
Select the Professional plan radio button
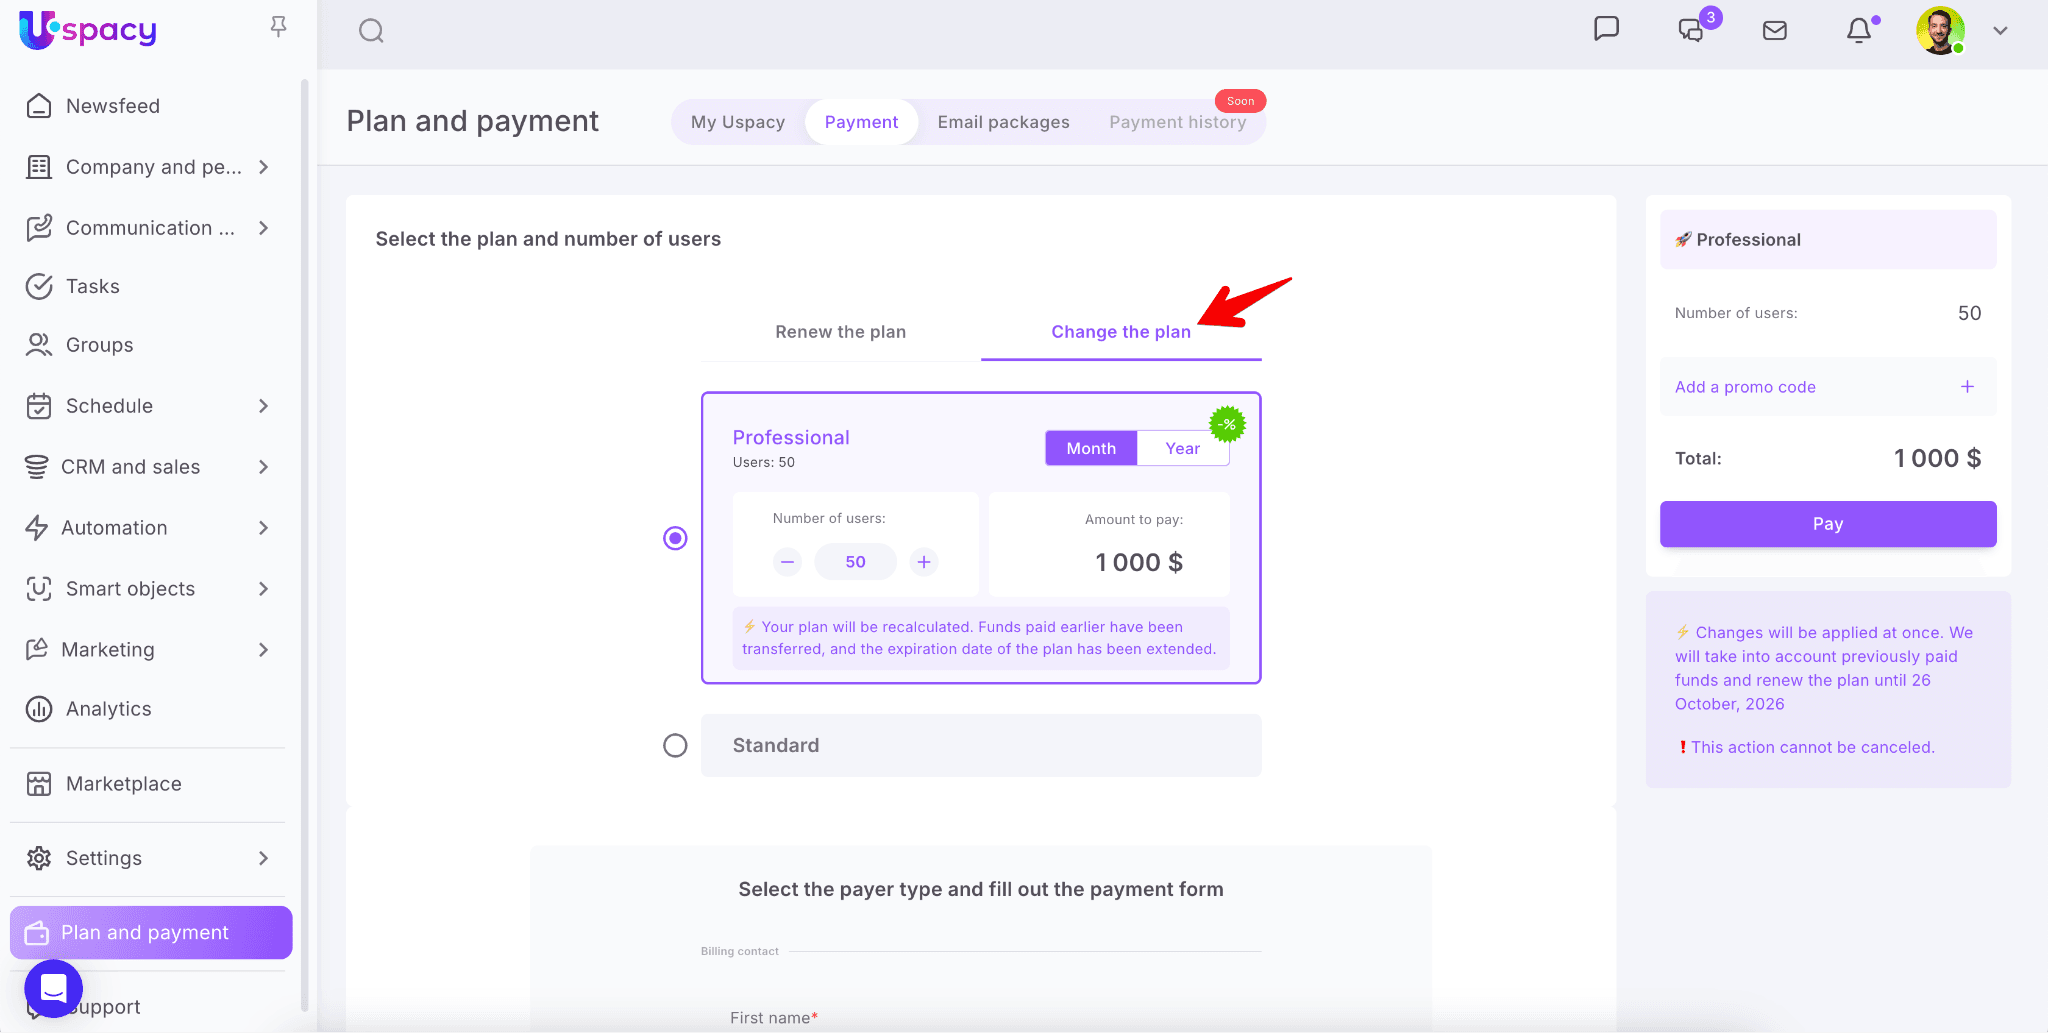tap(676, 539)
